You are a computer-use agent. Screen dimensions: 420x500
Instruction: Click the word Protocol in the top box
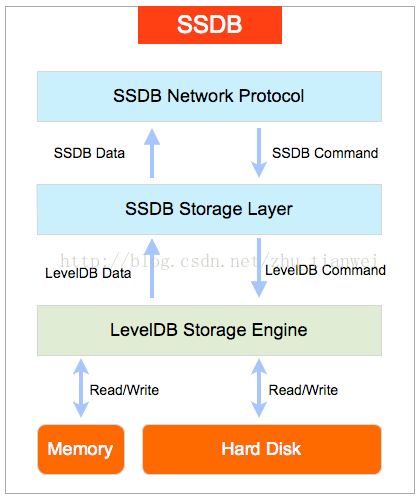[271, 96]
